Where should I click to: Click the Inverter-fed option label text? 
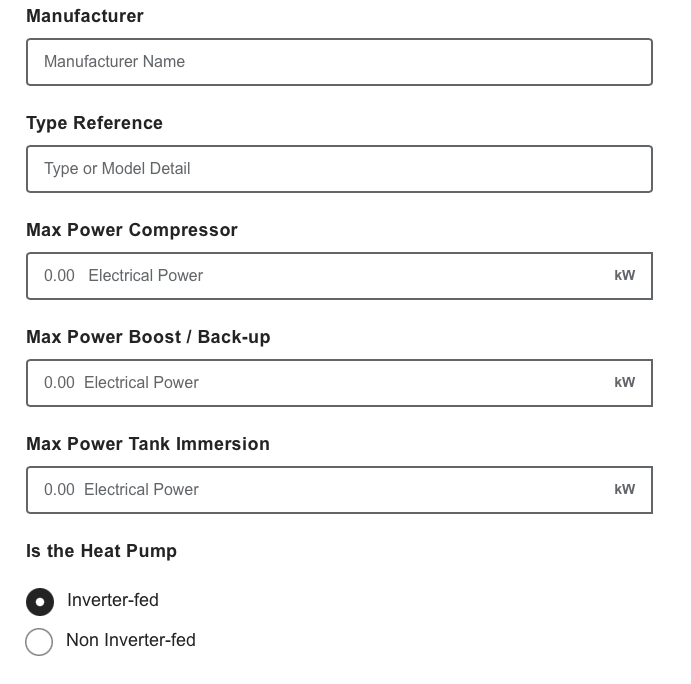click(x=113, y=600)
